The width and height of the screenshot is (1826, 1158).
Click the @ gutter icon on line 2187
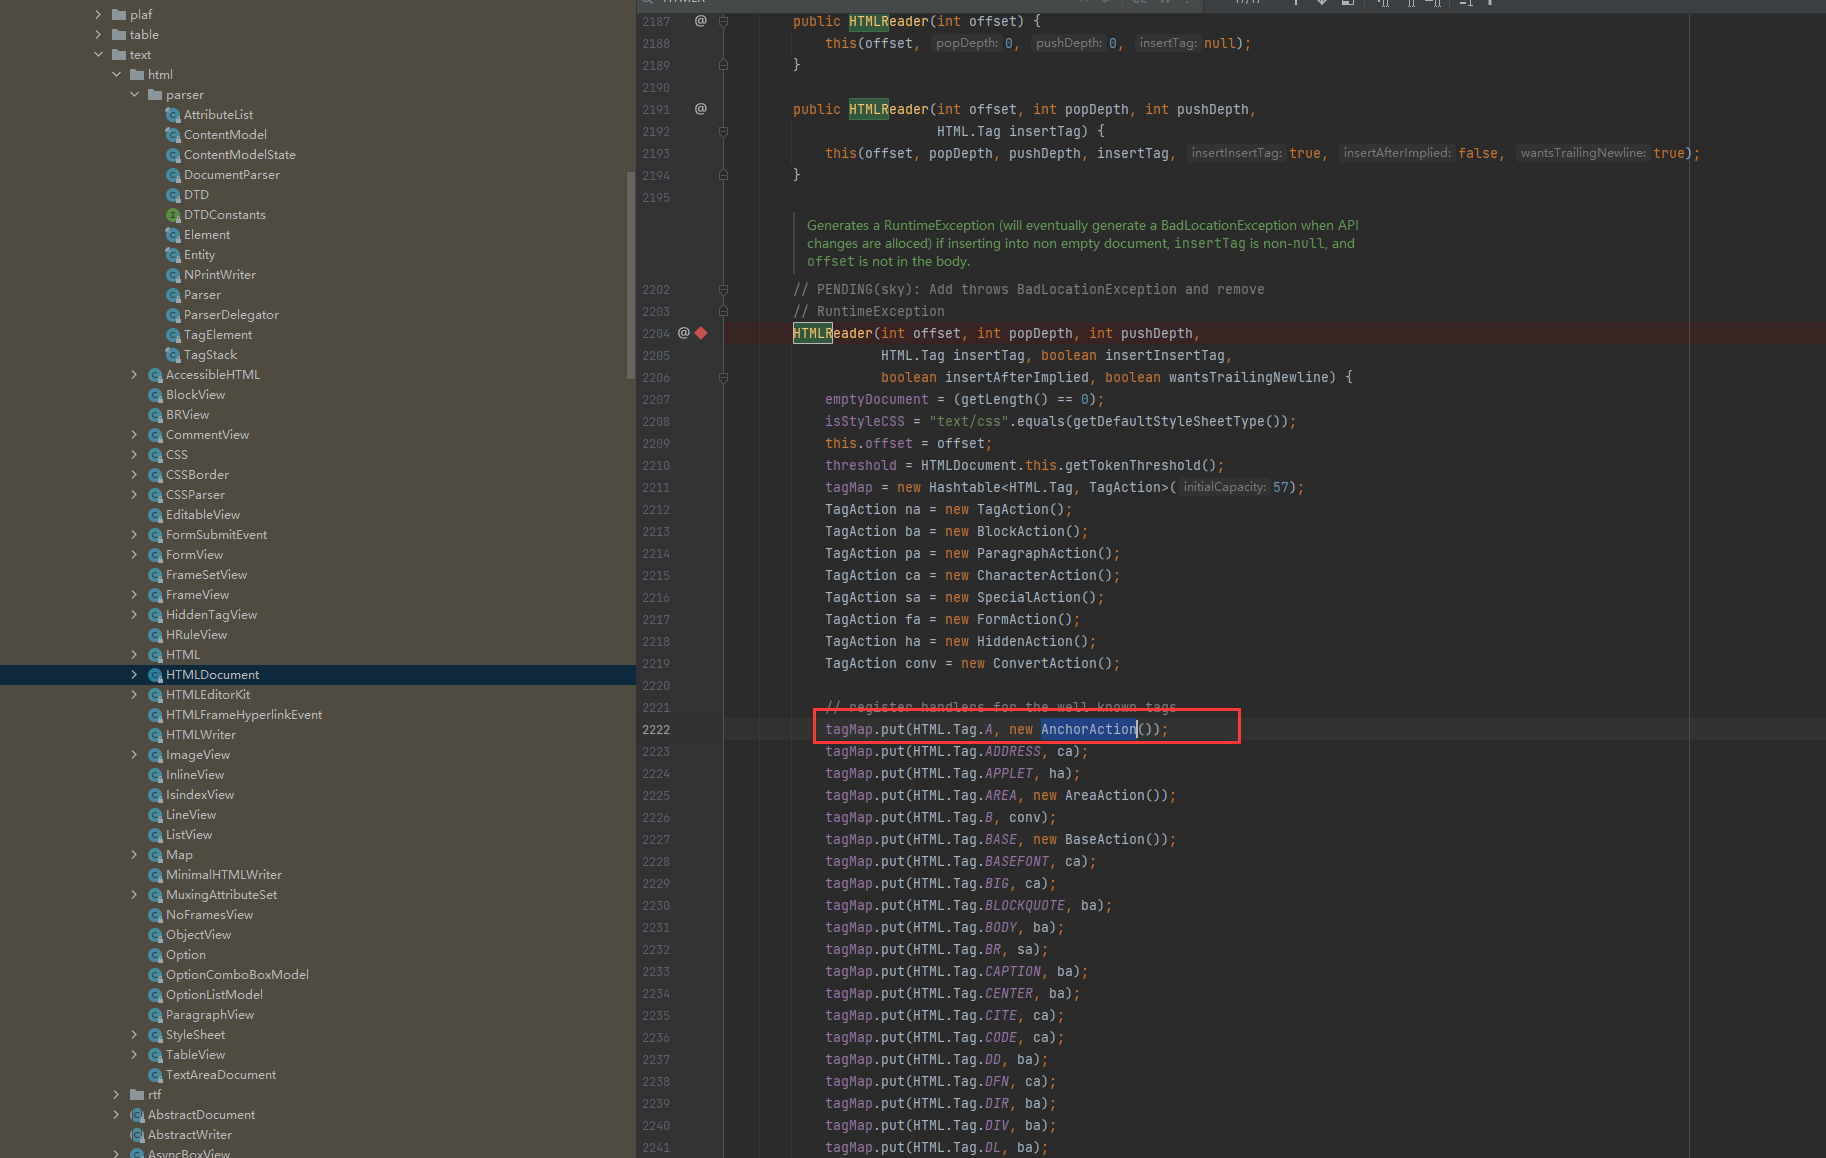click(701, 21)
